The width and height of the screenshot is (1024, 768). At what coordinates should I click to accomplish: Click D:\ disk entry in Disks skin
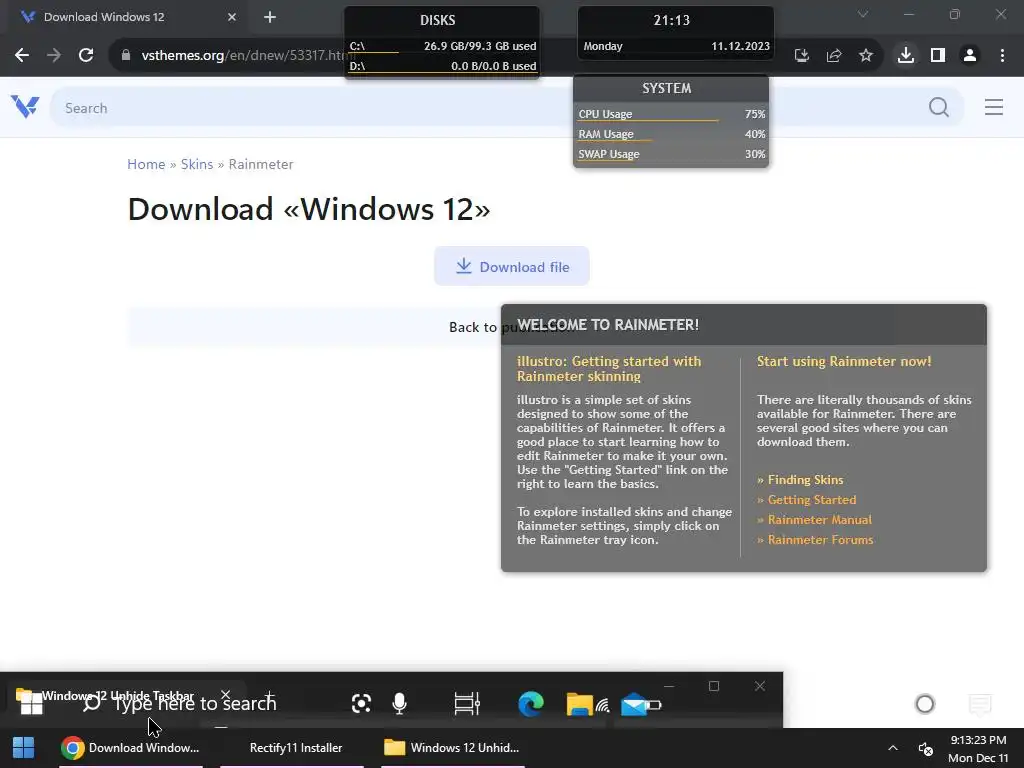[442, 66]
